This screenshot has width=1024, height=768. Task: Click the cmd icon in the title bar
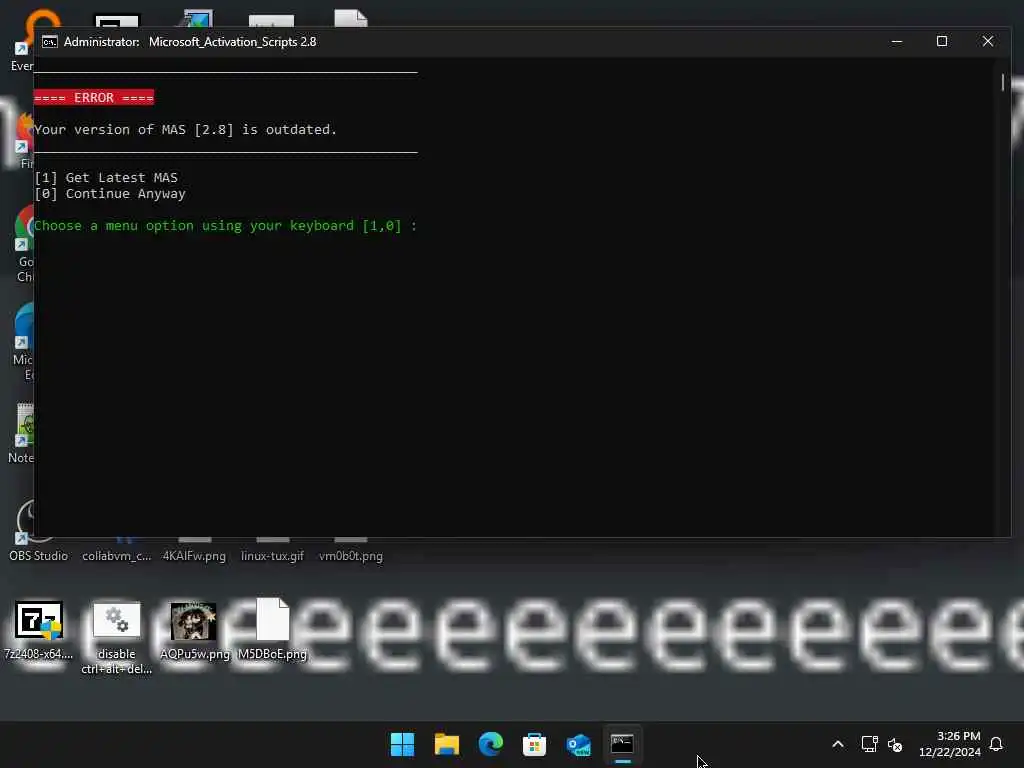50,42
